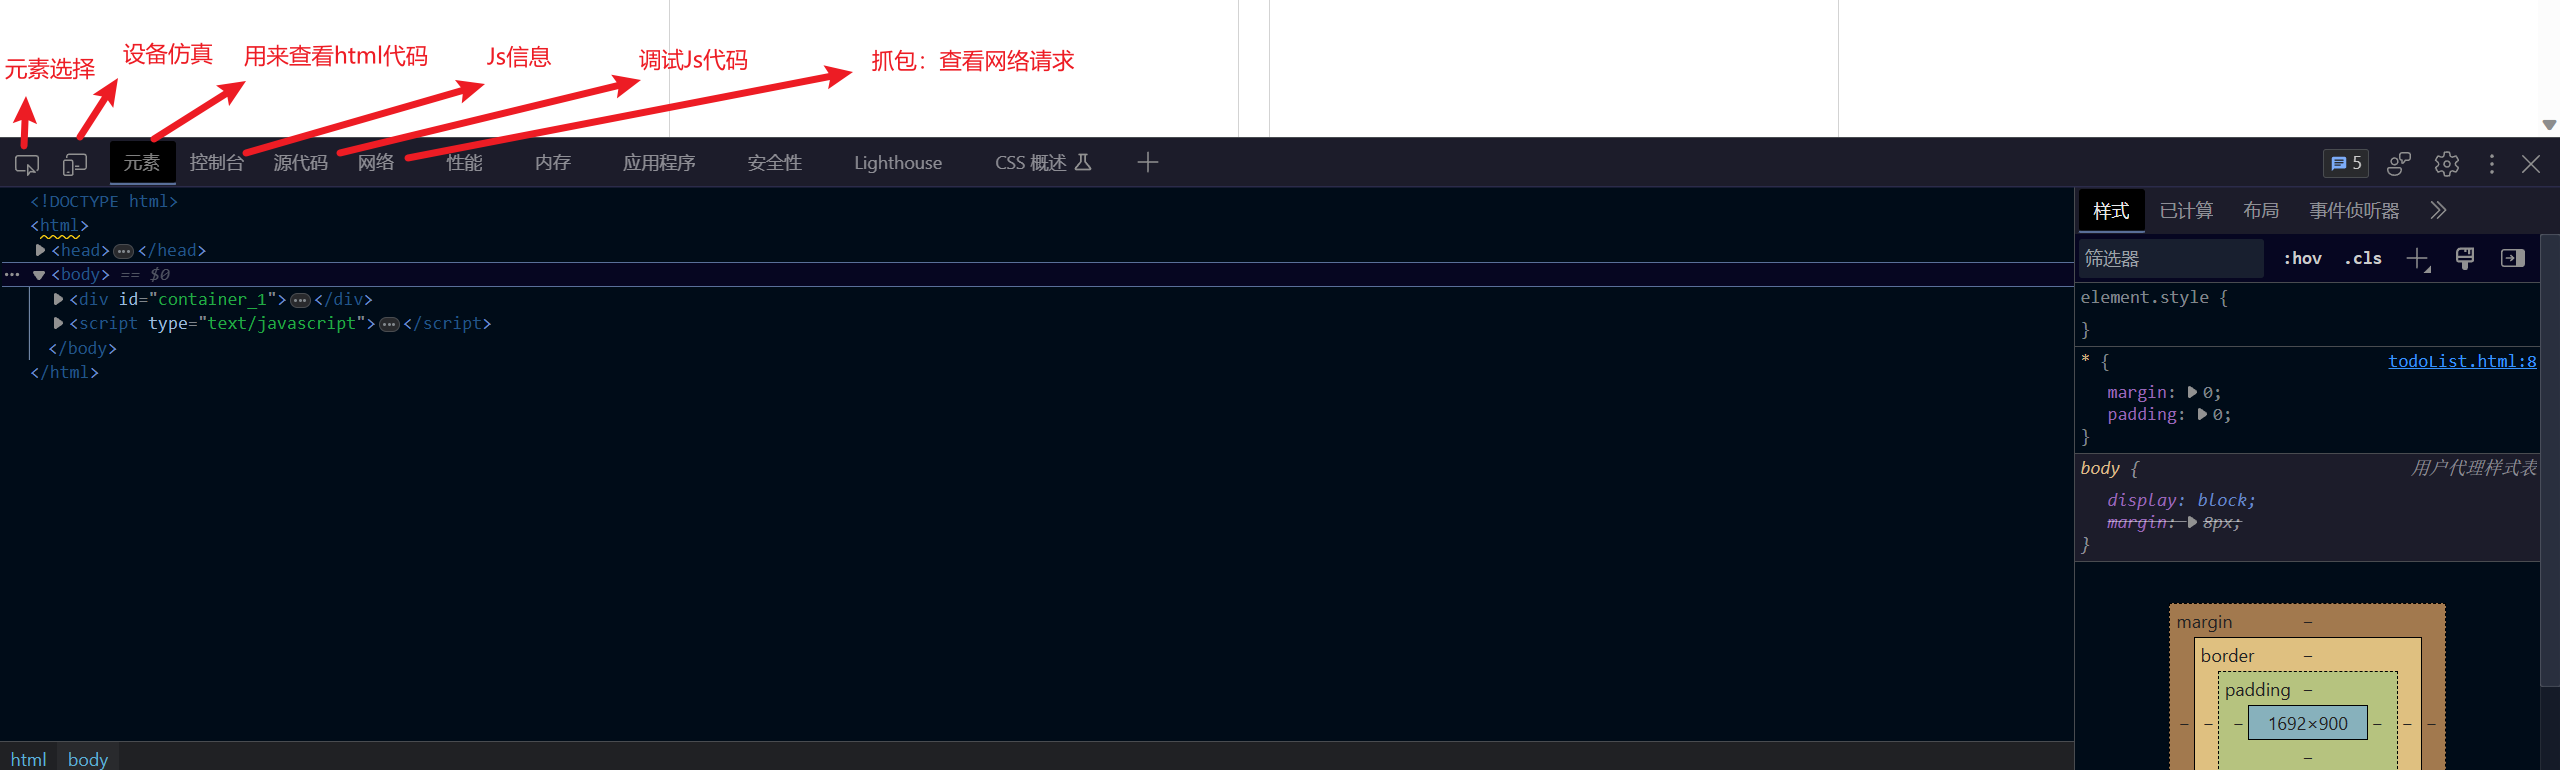Collapse the body element node
2560x770 pixels.
(x=39, y=275)
